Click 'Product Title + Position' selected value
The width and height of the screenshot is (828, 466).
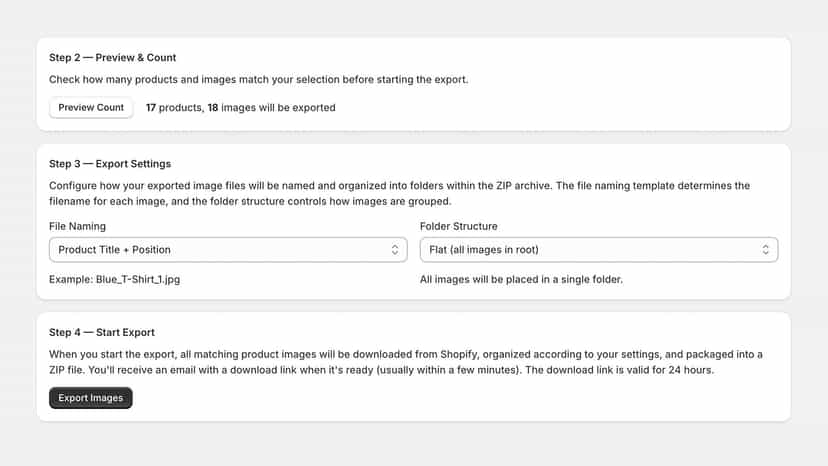(114, 249)
